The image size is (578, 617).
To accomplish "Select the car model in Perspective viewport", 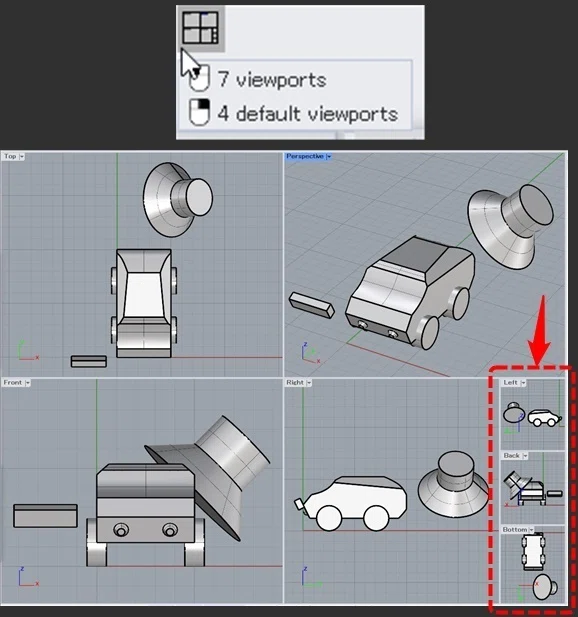I will pos(409,293).
